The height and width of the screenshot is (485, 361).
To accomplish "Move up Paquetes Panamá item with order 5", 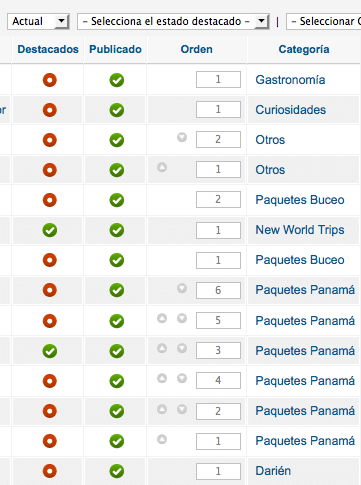I will (162, 319).
